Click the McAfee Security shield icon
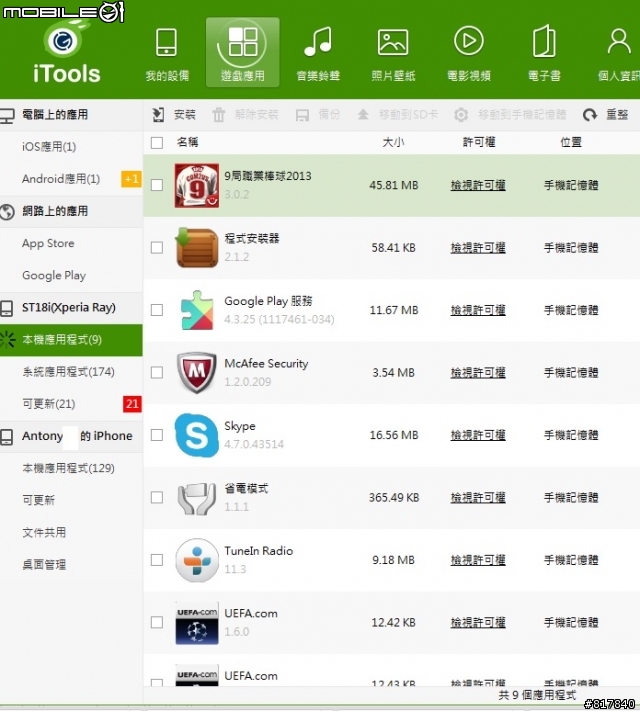Screen dimensions: 640x712 pyautogui.click(x=197, y=372)
